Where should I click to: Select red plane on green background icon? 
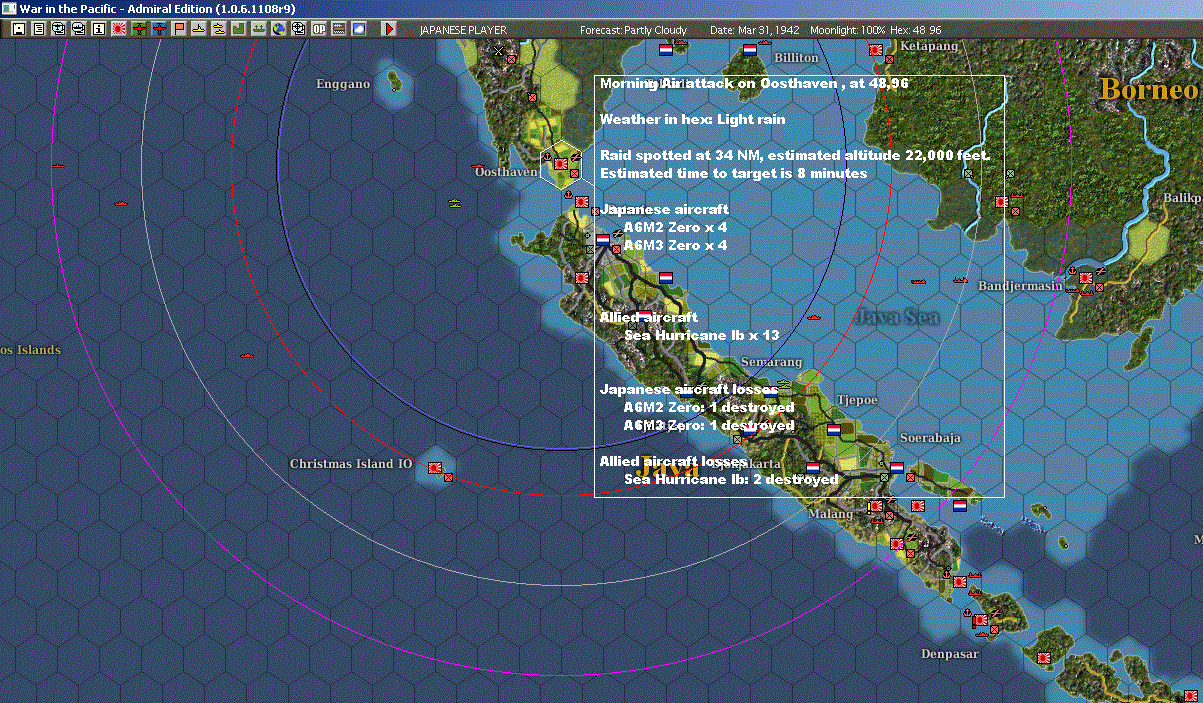point(138,30)
